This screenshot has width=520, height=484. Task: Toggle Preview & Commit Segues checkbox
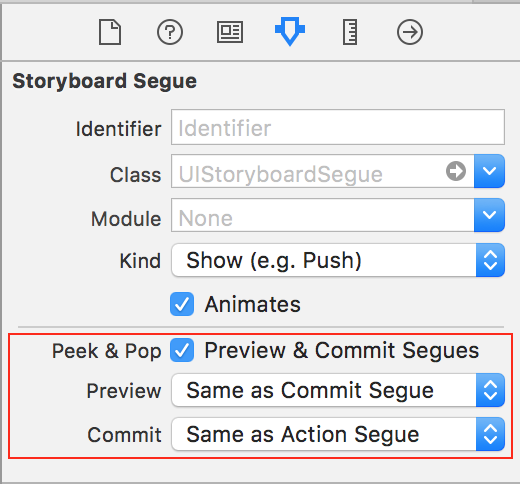click(182, 350)
